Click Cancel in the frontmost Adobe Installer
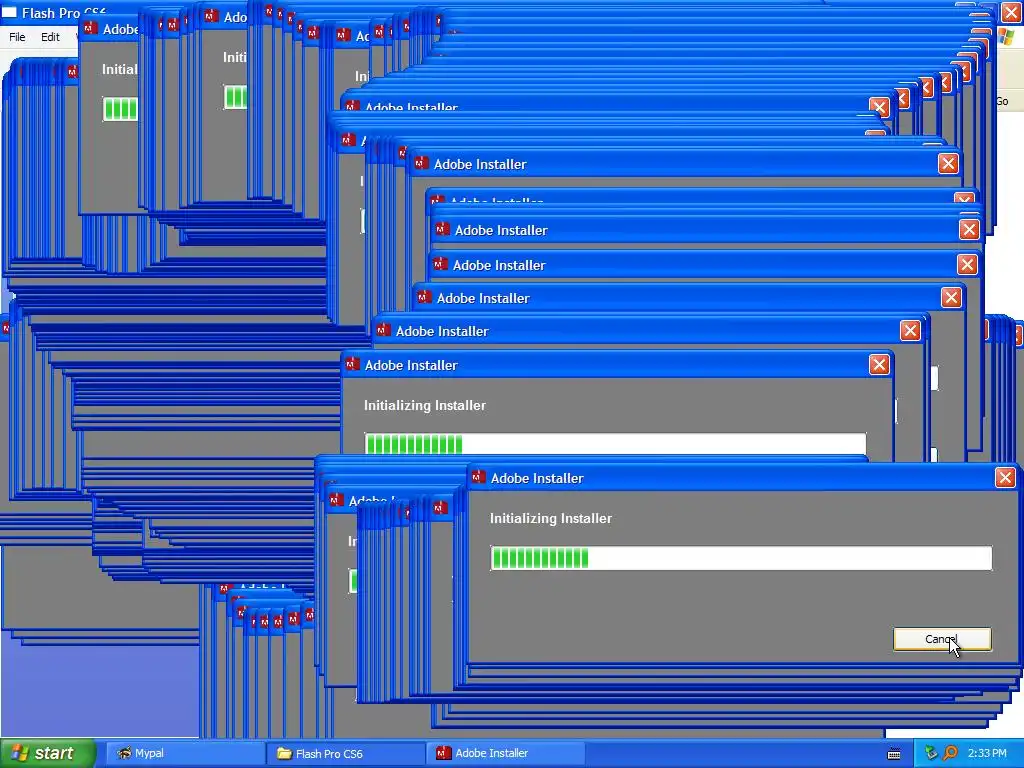Viewport: 1024px width, 768px height. [x=942, y=639]
